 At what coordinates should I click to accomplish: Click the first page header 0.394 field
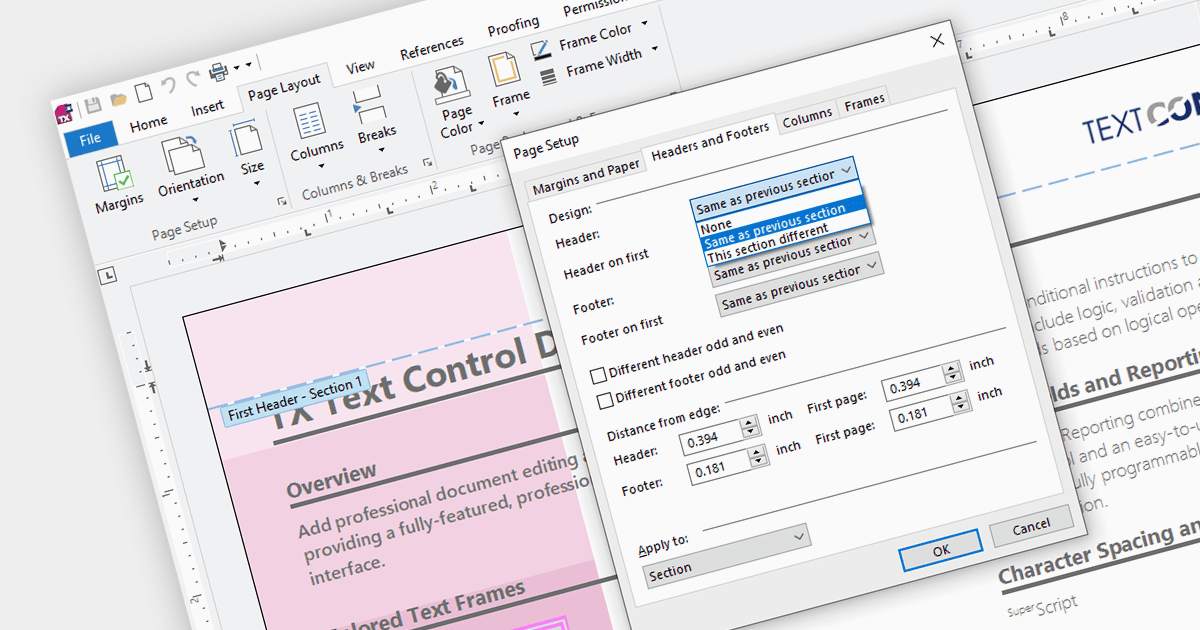tap(913, 383)
